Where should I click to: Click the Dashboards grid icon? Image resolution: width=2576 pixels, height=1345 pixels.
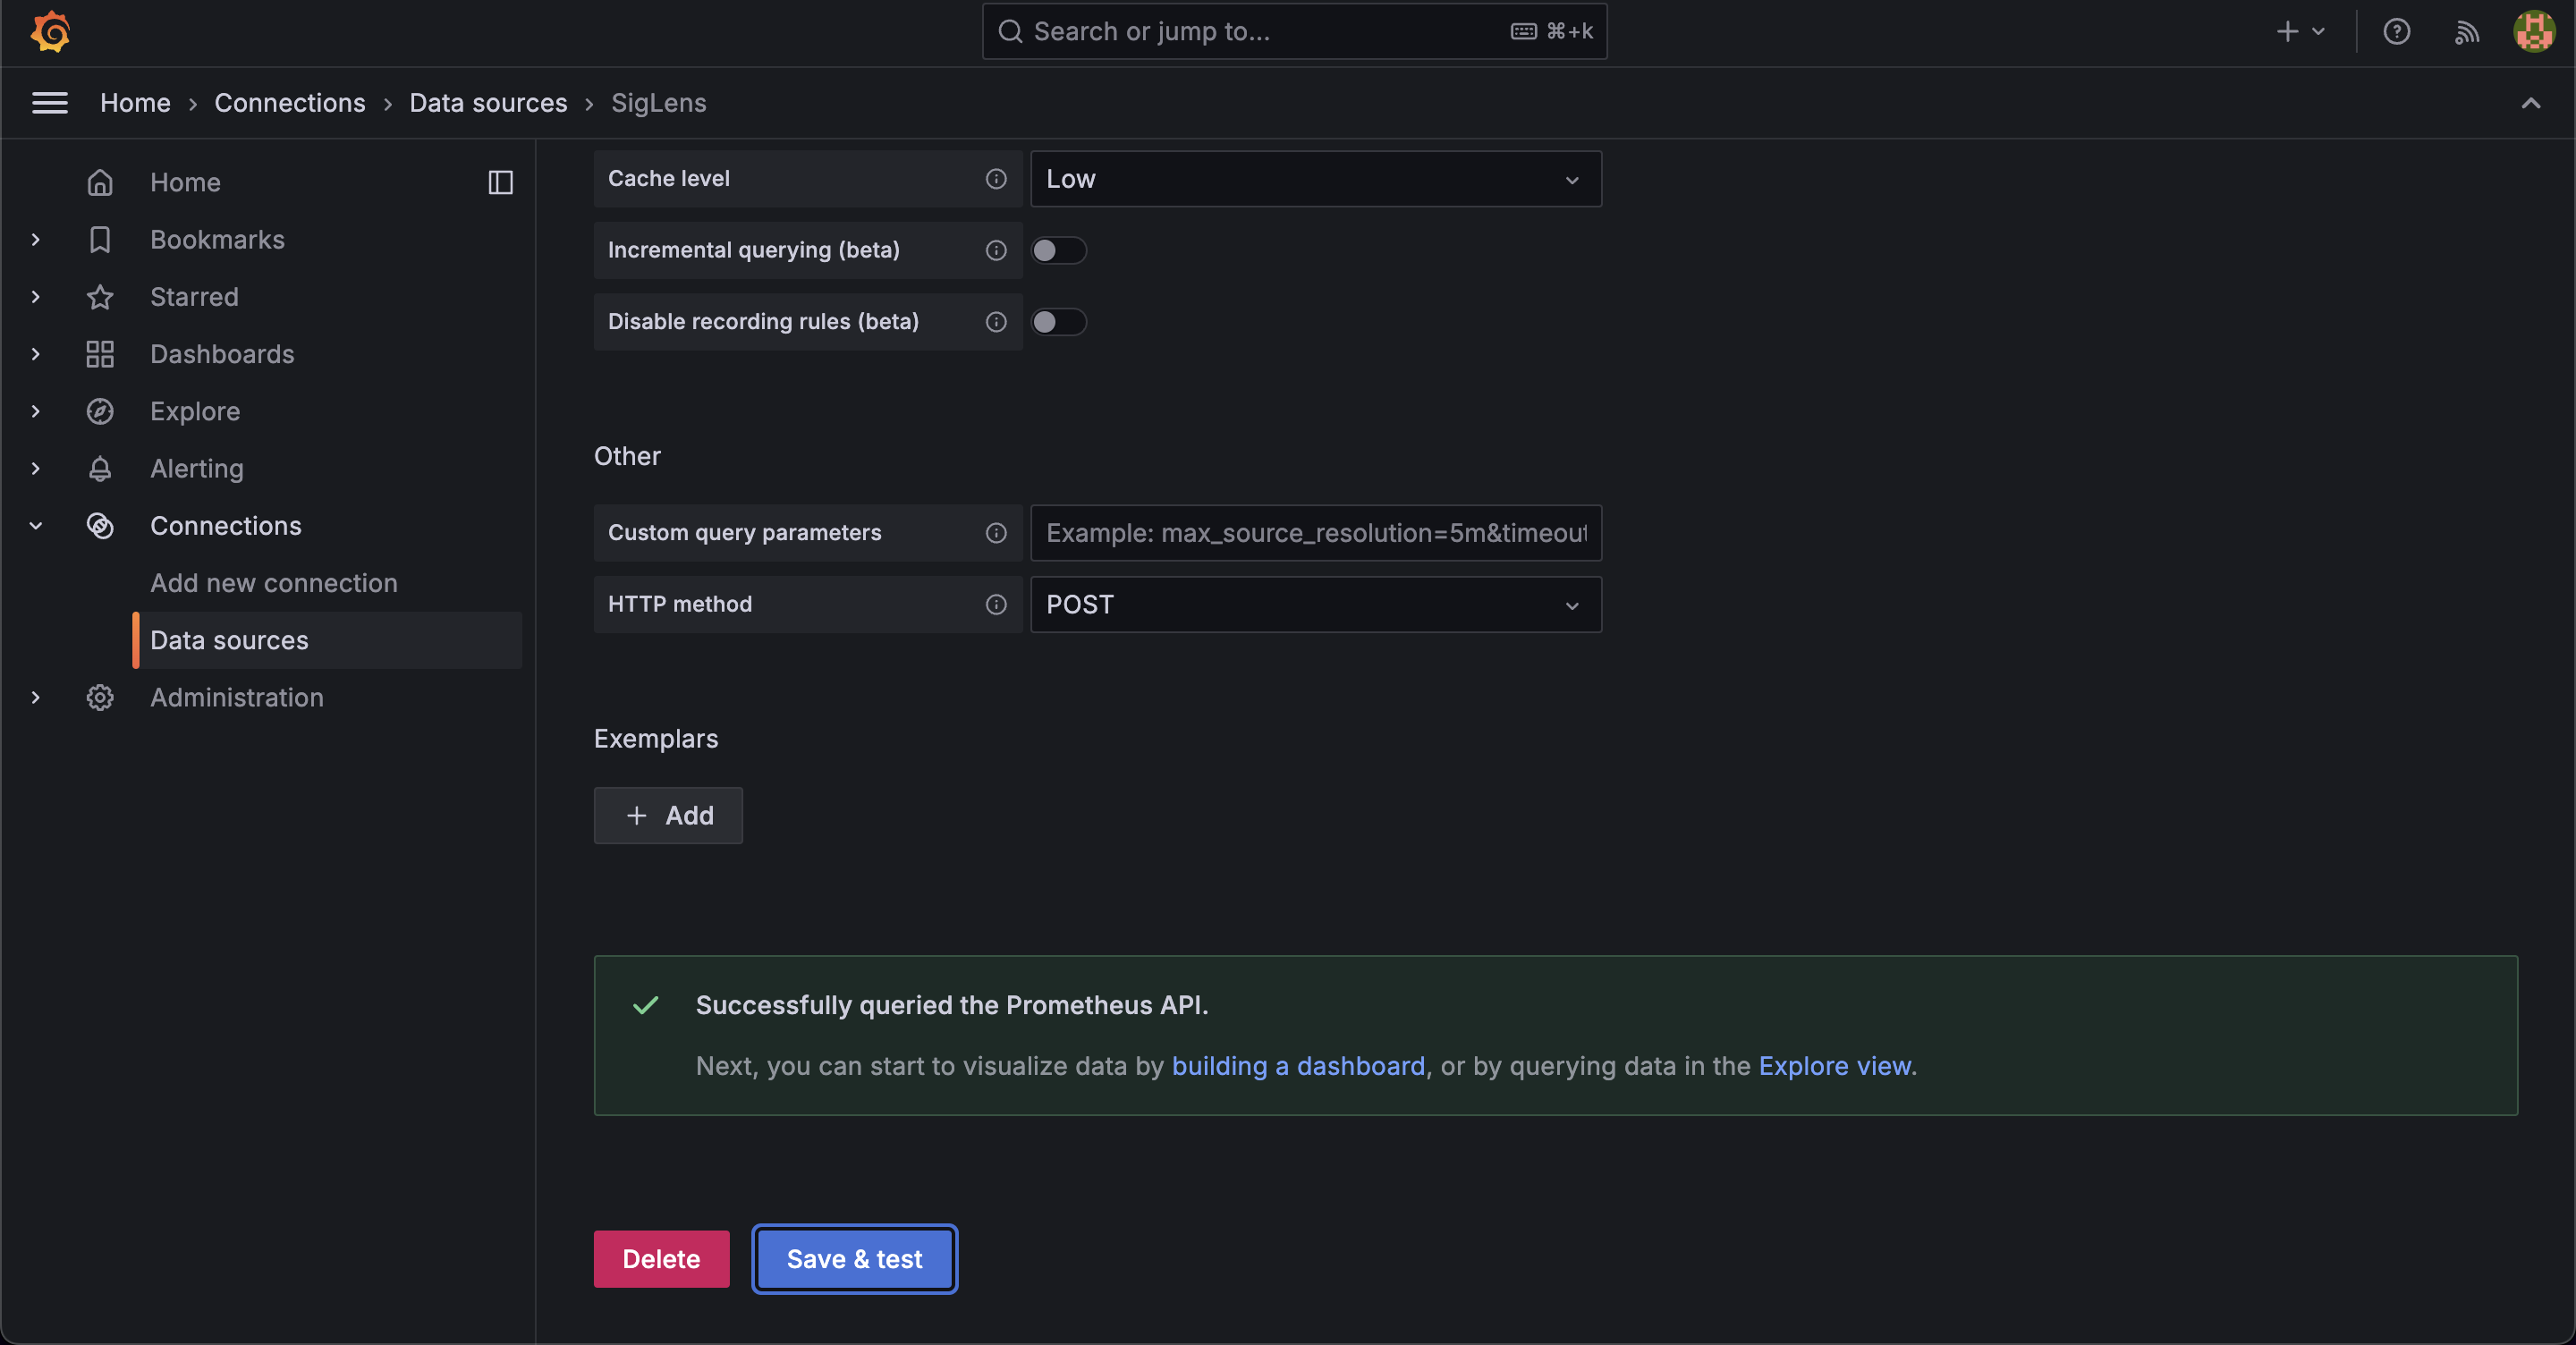pyautogui.click(x=100, y=354)
